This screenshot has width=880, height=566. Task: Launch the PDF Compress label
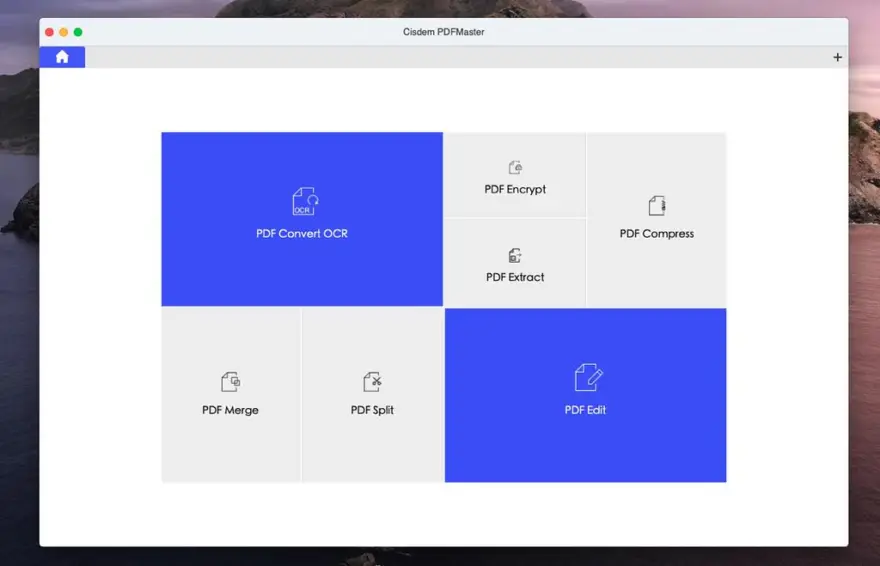657,233
